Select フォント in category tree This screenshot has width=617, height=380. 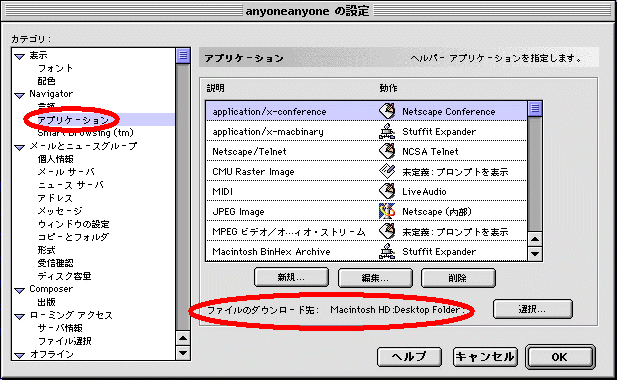click(x=55, y=68)
